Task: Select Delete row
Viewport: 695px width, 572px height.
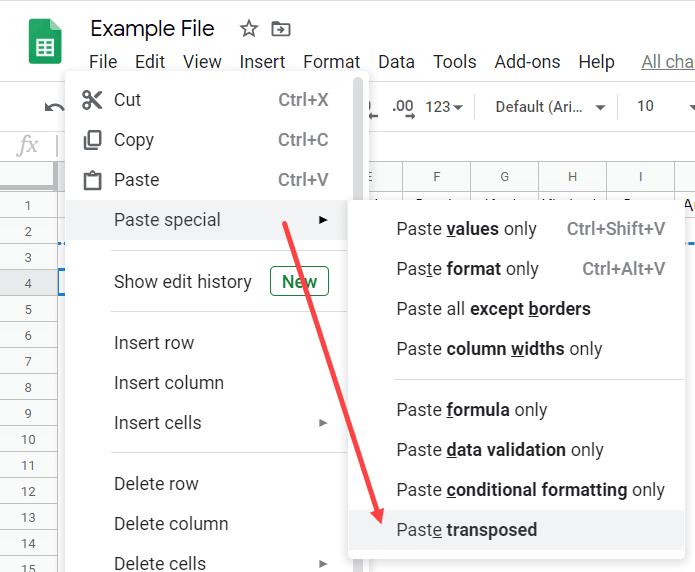Action: pos(207,484)
